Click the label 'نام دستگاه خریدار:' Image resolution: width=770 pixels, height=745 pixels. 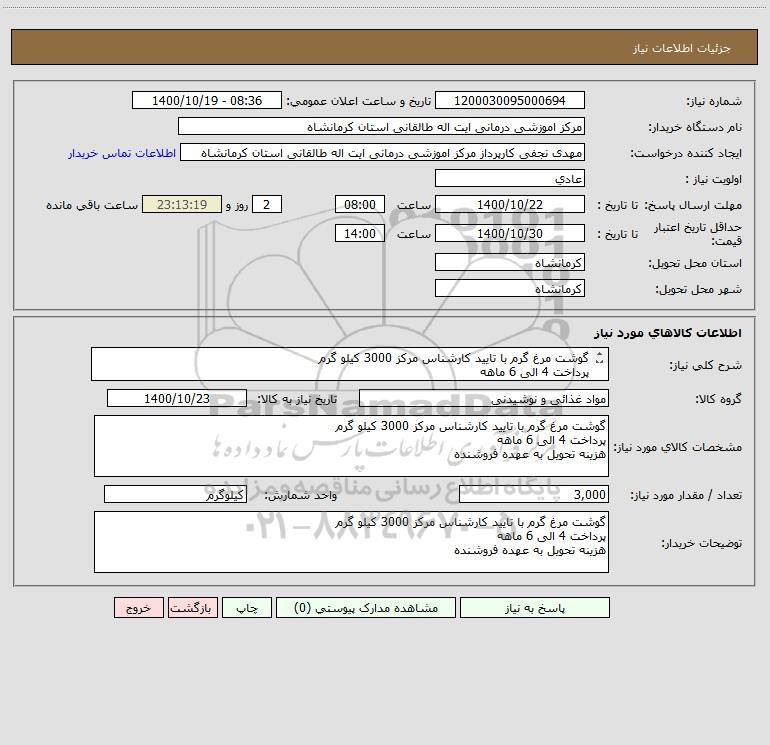click(x=695, y=127)
